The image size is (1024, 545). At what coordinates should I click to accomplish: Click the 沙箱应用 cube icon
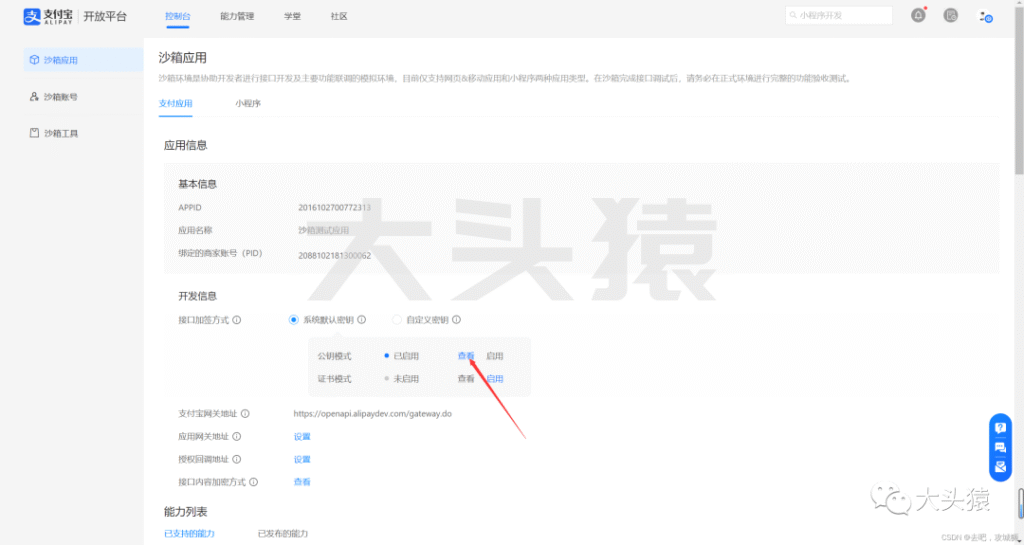tap(34, 60)
